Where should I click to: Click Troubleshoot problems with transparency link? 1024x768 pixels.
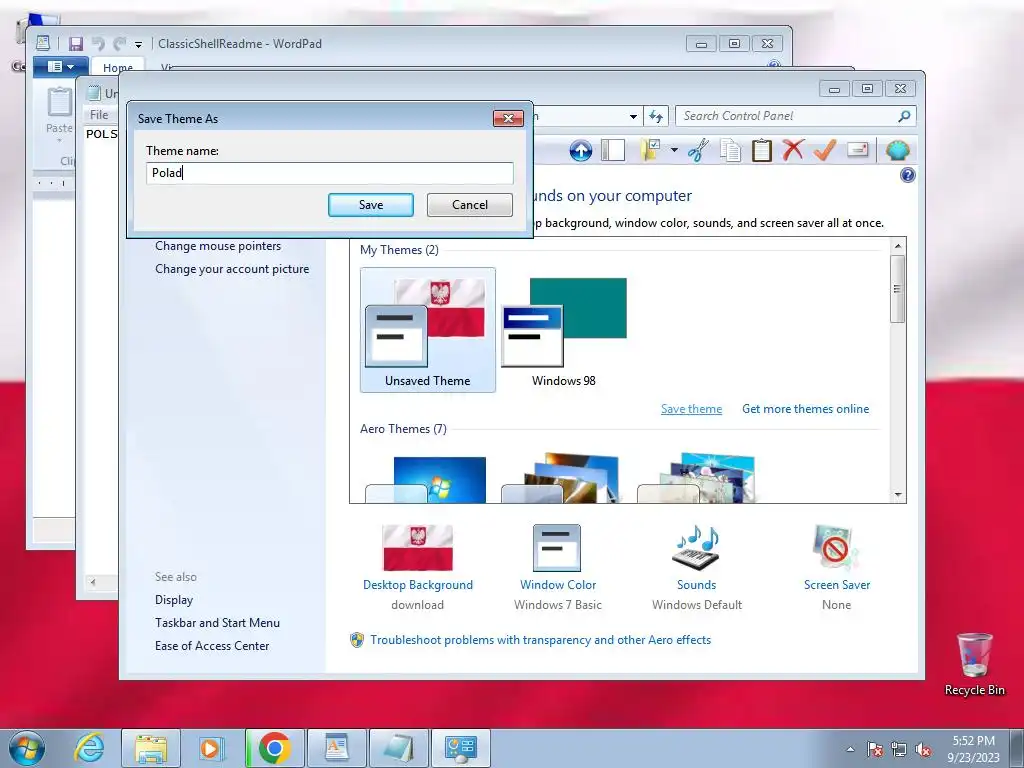point(540,640)
